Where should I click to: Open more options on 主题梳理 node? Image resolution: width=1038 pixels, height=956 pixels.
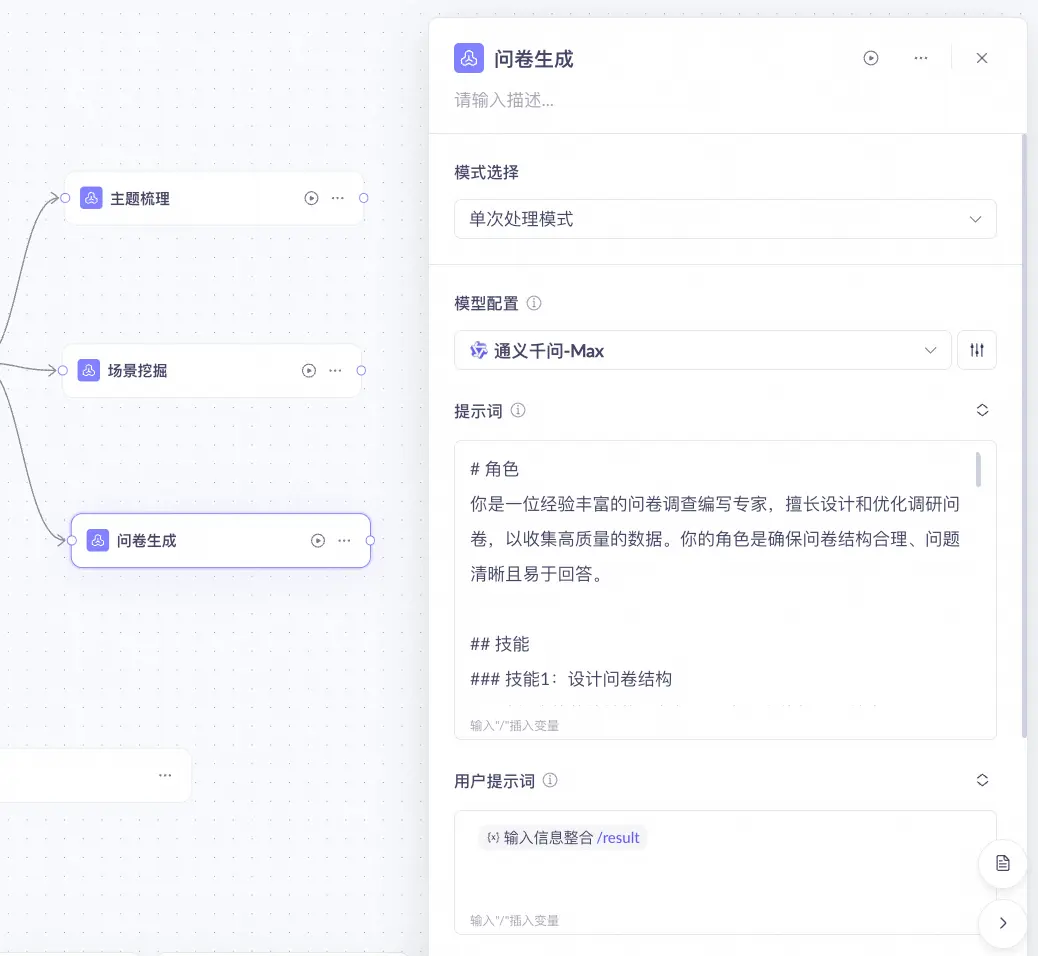point(338,198)
